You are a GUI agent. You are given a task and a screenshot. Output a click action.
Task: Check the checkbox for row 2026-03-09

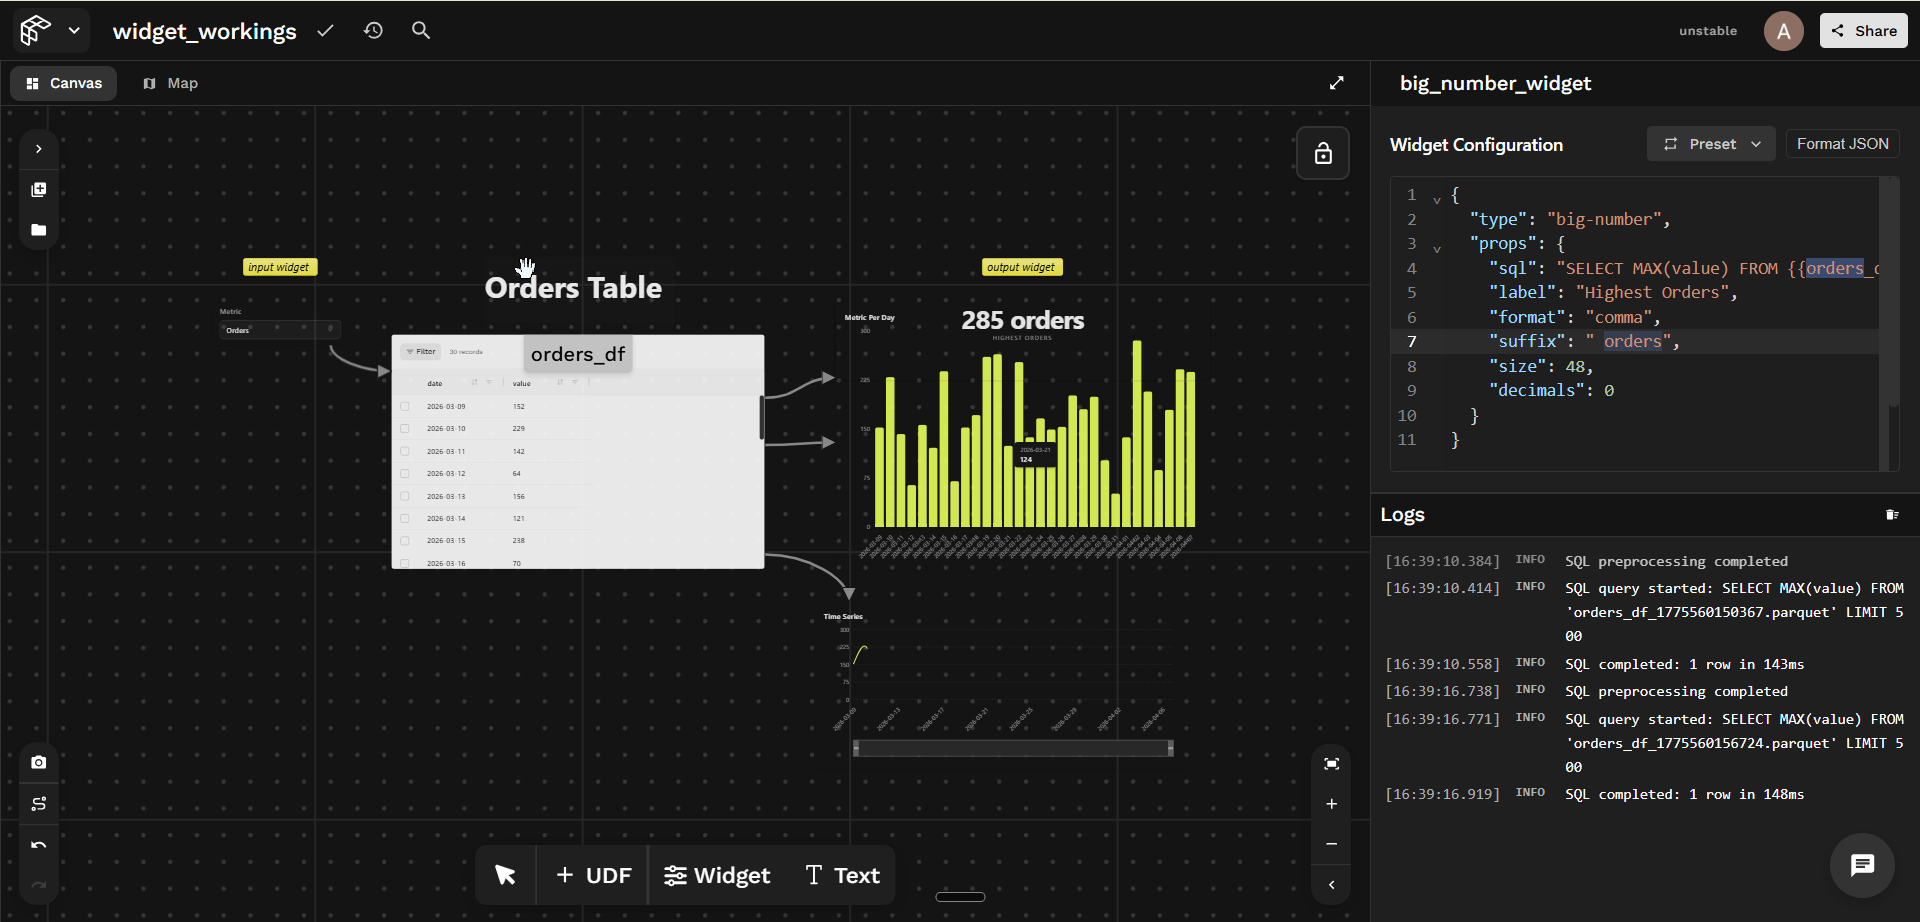coord(404,406)
